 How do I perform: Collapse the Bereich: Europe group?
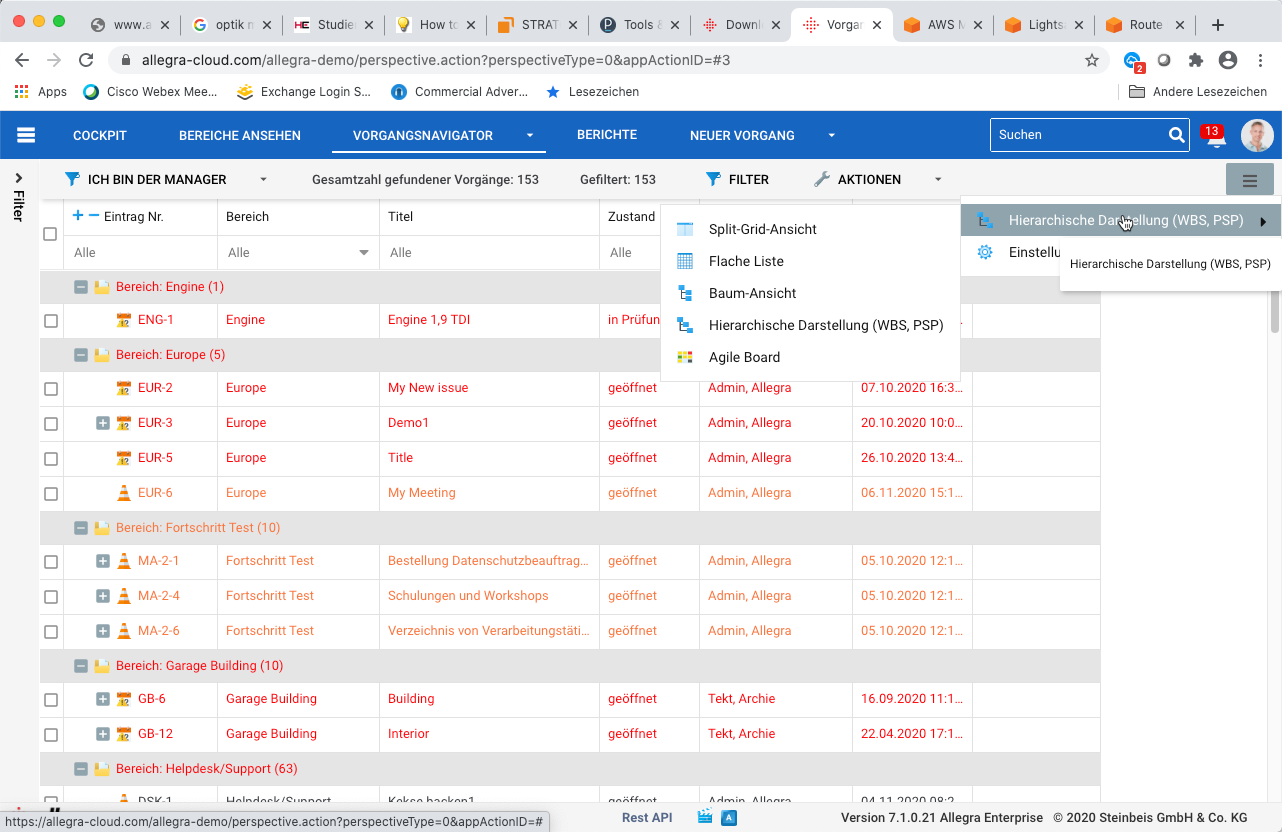point(81,355)
